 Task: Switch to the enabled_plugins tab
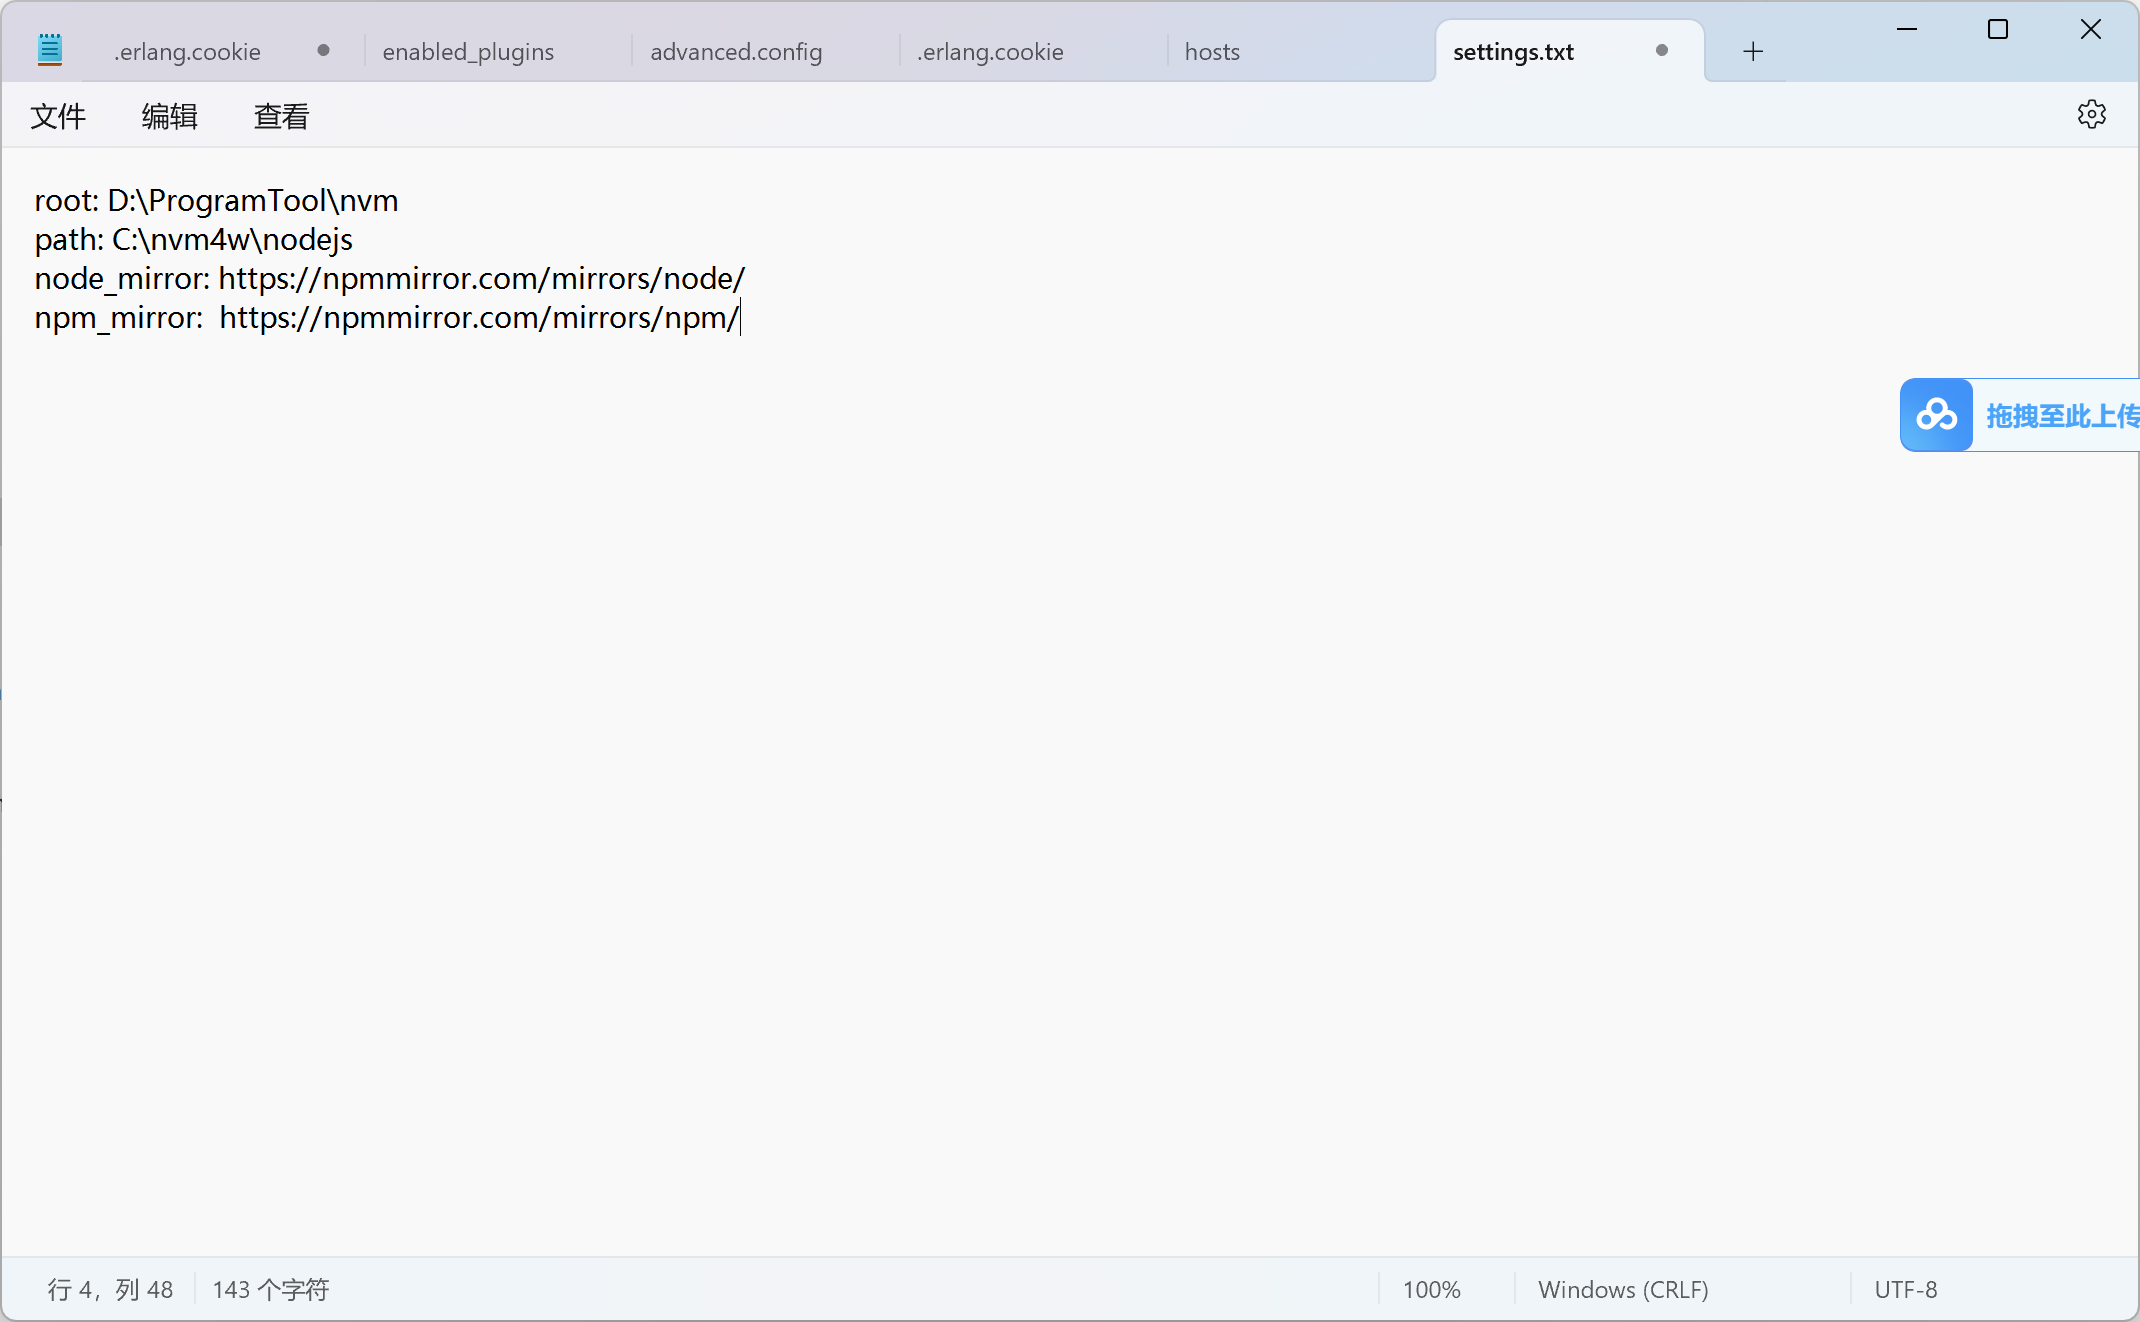[468, 52]
